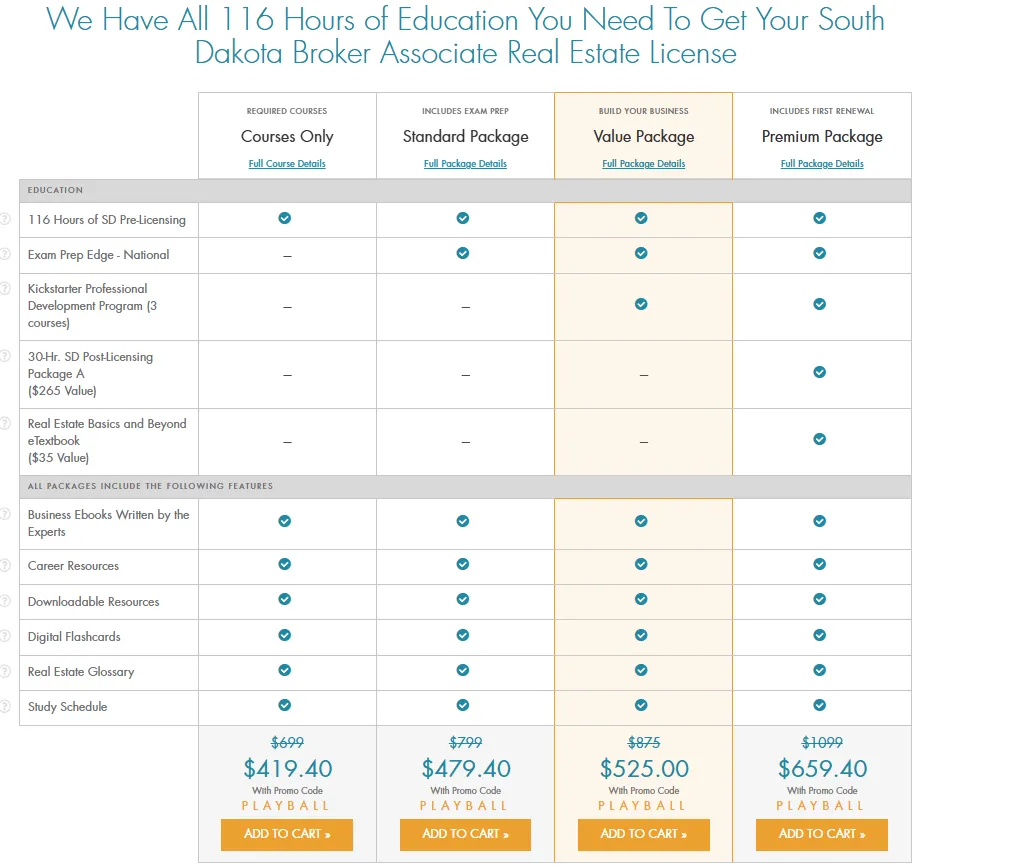Open Value Package Full Package Details link
The width and height of the screenshot is (1021, 868).
click(x=644, y=164)
